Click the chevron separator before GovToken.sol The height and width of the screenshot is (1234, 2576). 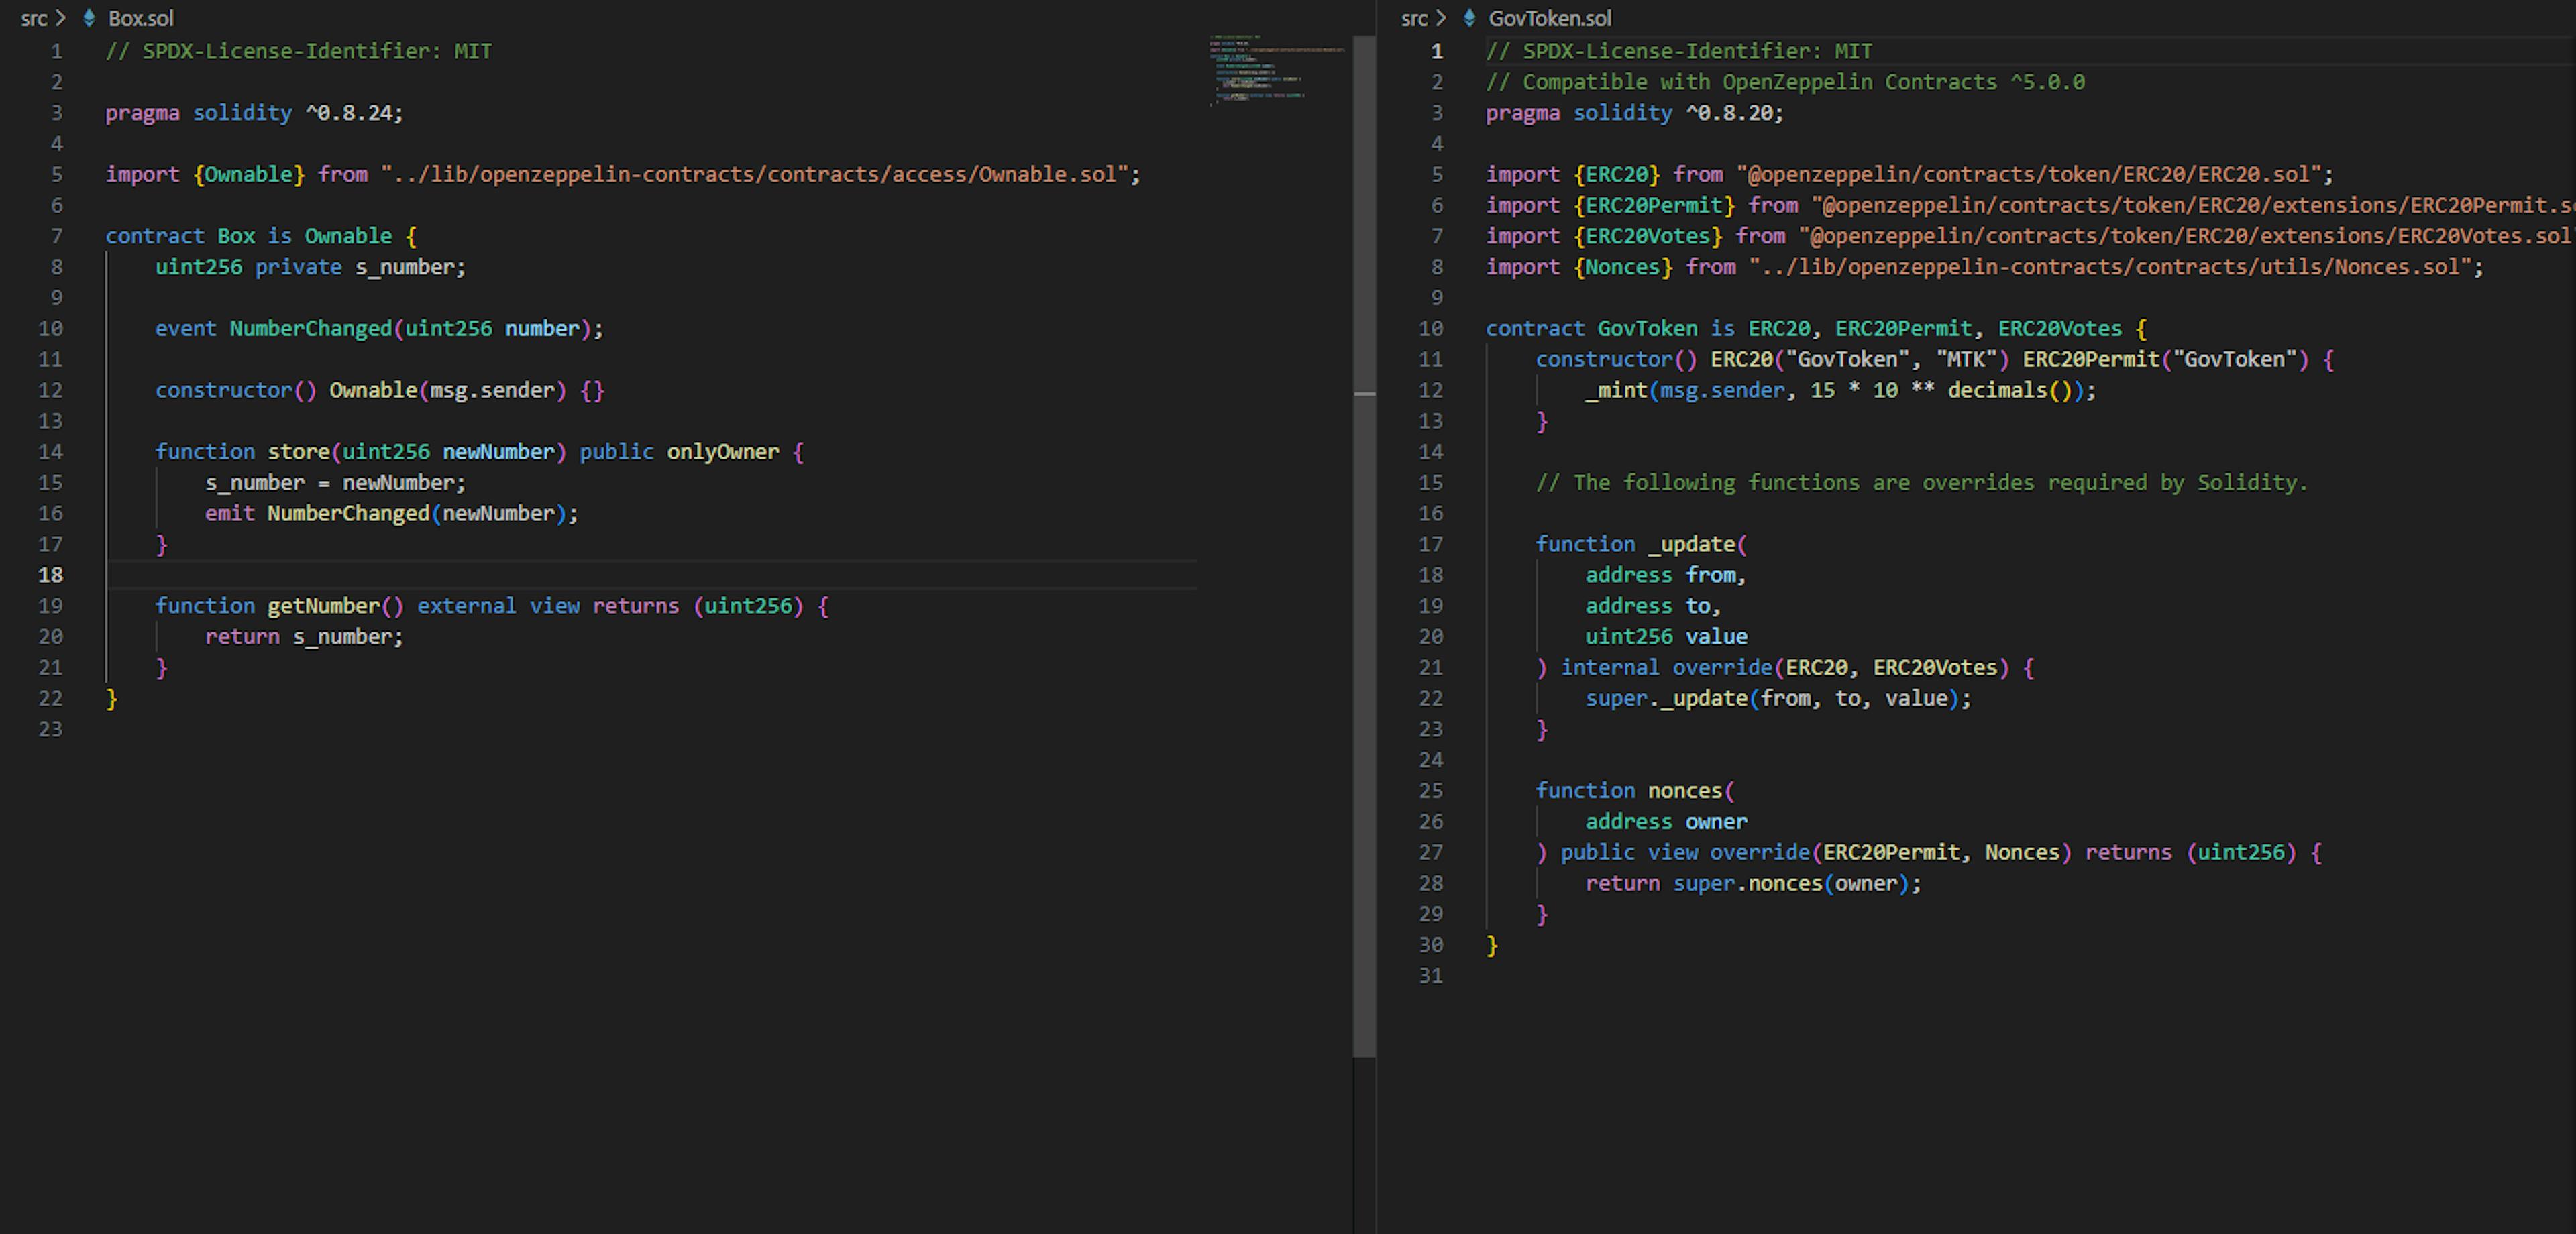point(1441,18)
